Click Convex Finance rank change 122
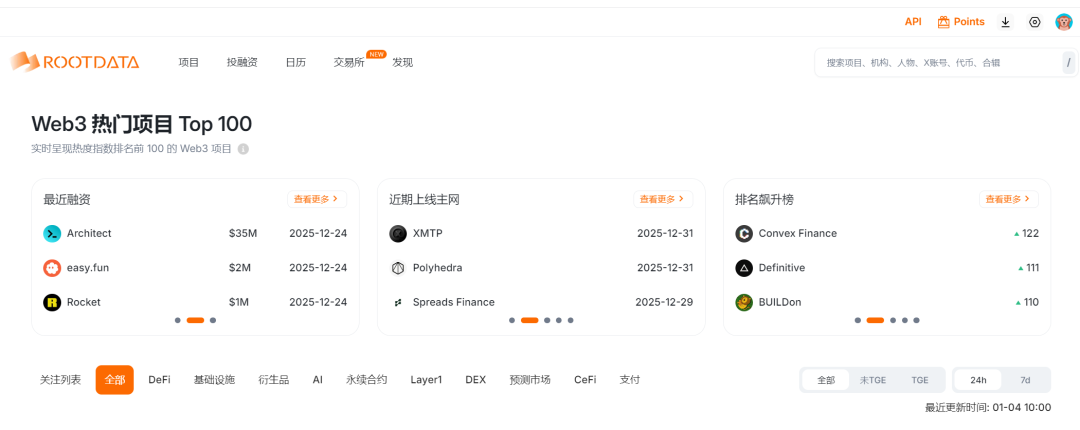1080x430 pixels. 1026,234
